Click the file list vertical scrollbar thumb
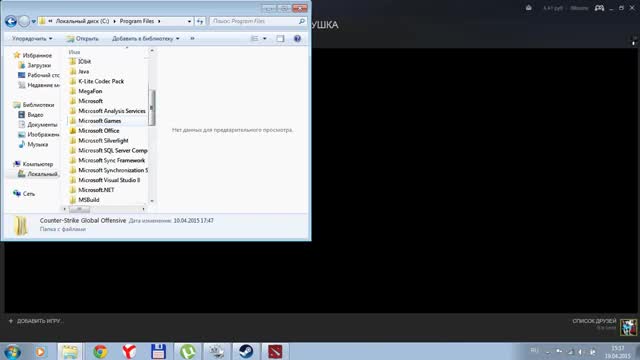 152,107
